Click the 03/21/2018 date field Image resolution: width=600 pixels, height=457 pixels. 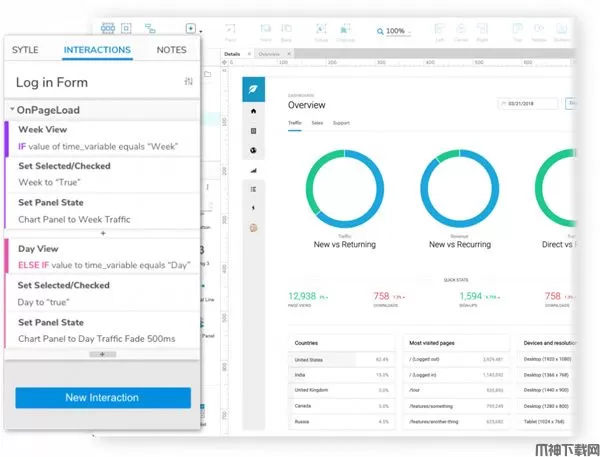(x=527, y=103)
